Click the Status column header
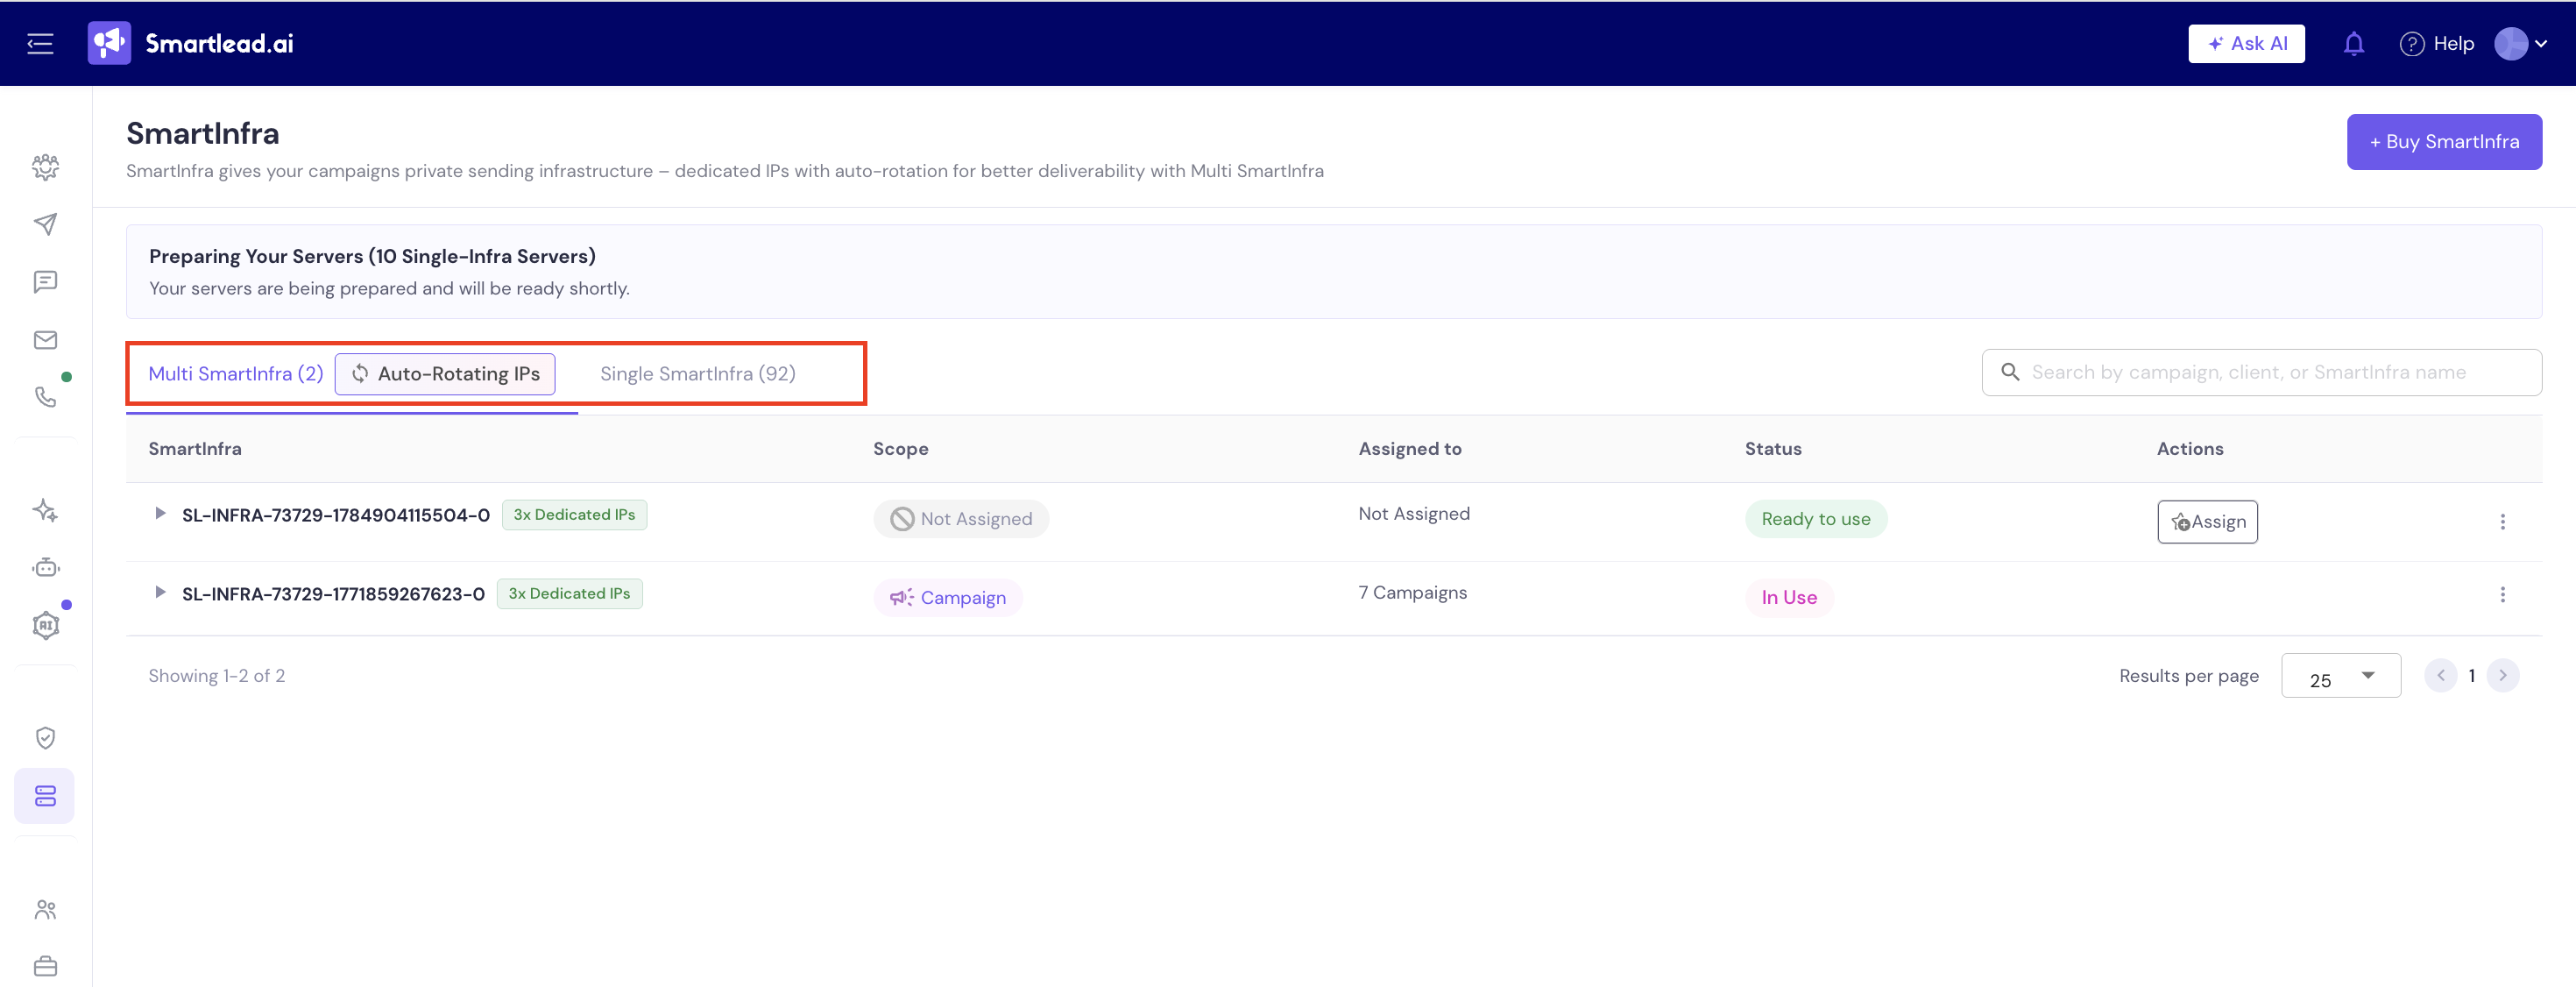This screenshot has width=2576, height=987. coord(1773,449)
